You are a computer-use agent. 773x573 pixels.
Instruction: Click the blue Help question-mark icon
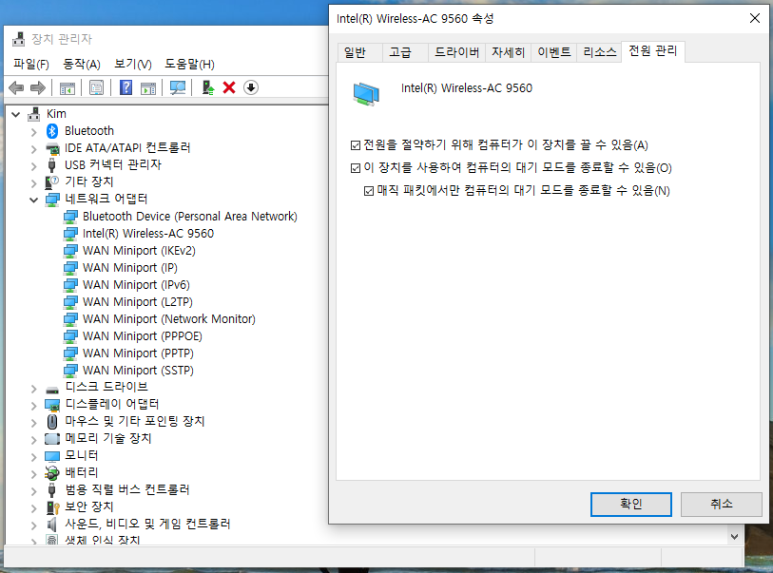pos(126,88)
